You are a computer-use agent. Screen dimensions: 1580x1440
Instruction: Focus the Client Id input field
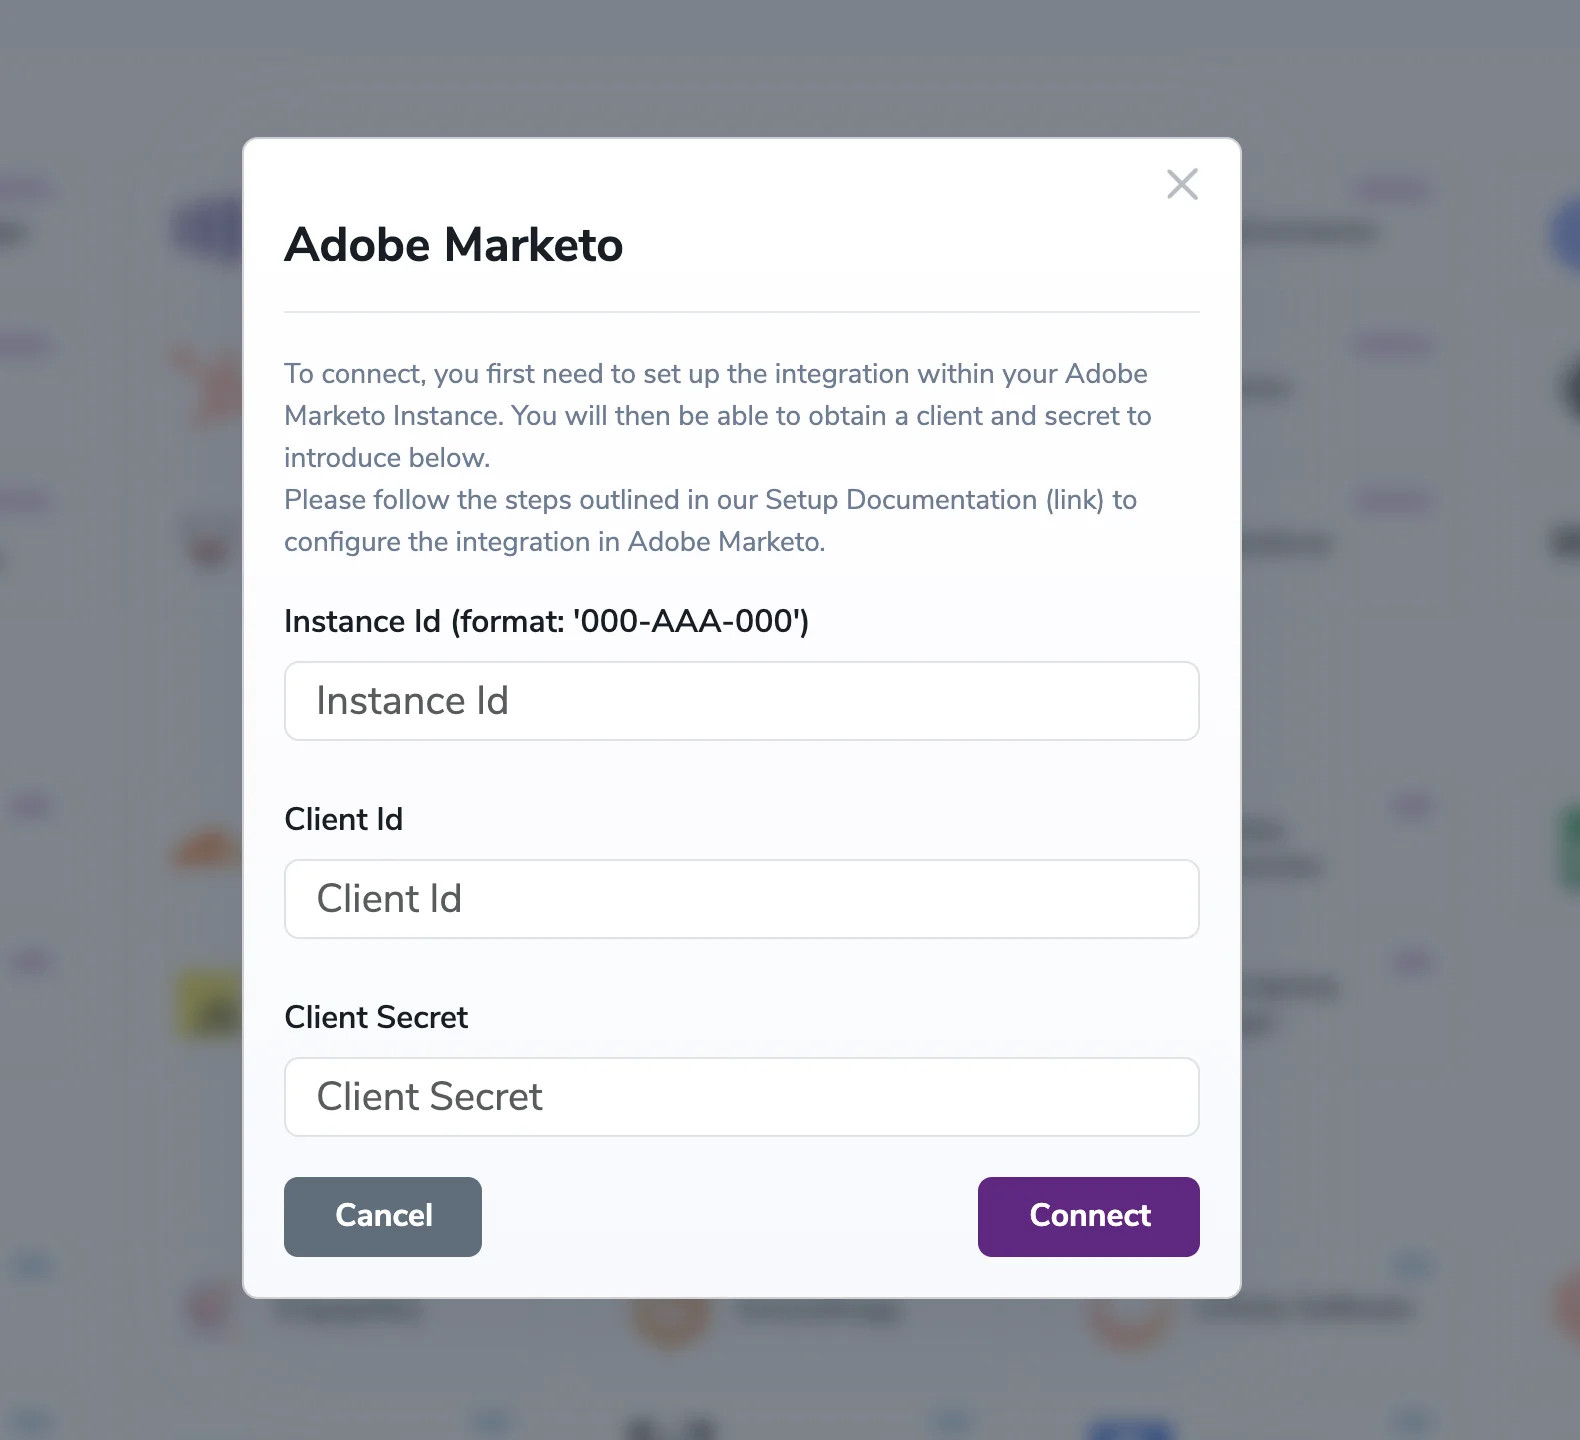(742, 898)
